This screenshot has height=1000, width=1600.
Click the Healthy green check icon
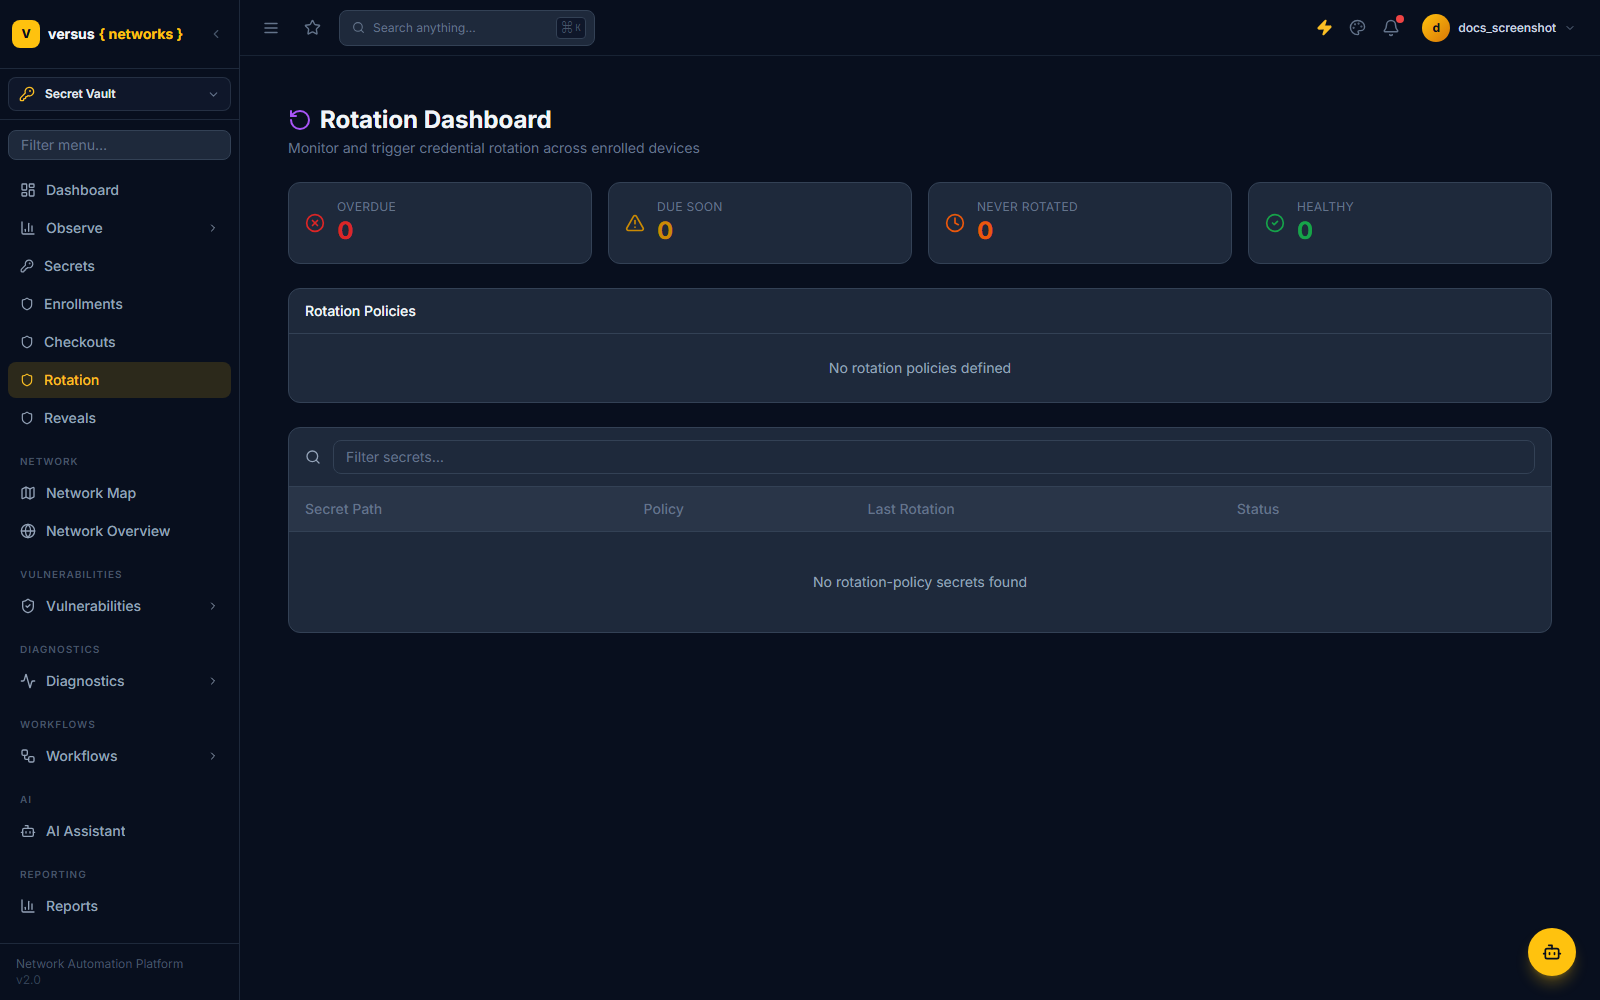1275,223
